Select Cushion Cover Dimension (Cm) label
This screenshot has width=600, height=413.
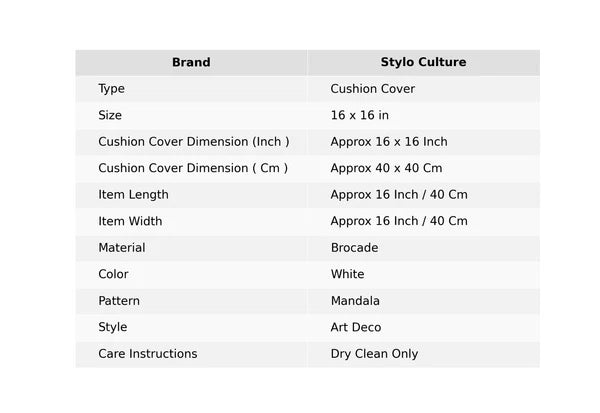tap(192, 168)
